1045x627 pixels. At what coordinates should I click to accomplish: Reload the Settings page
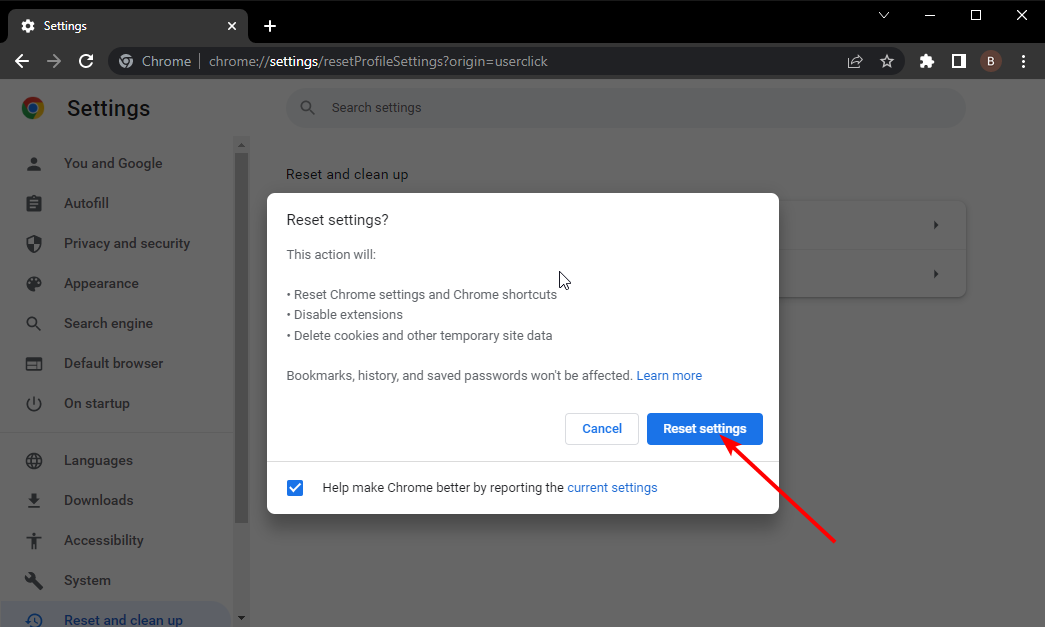tap(86, 61)
